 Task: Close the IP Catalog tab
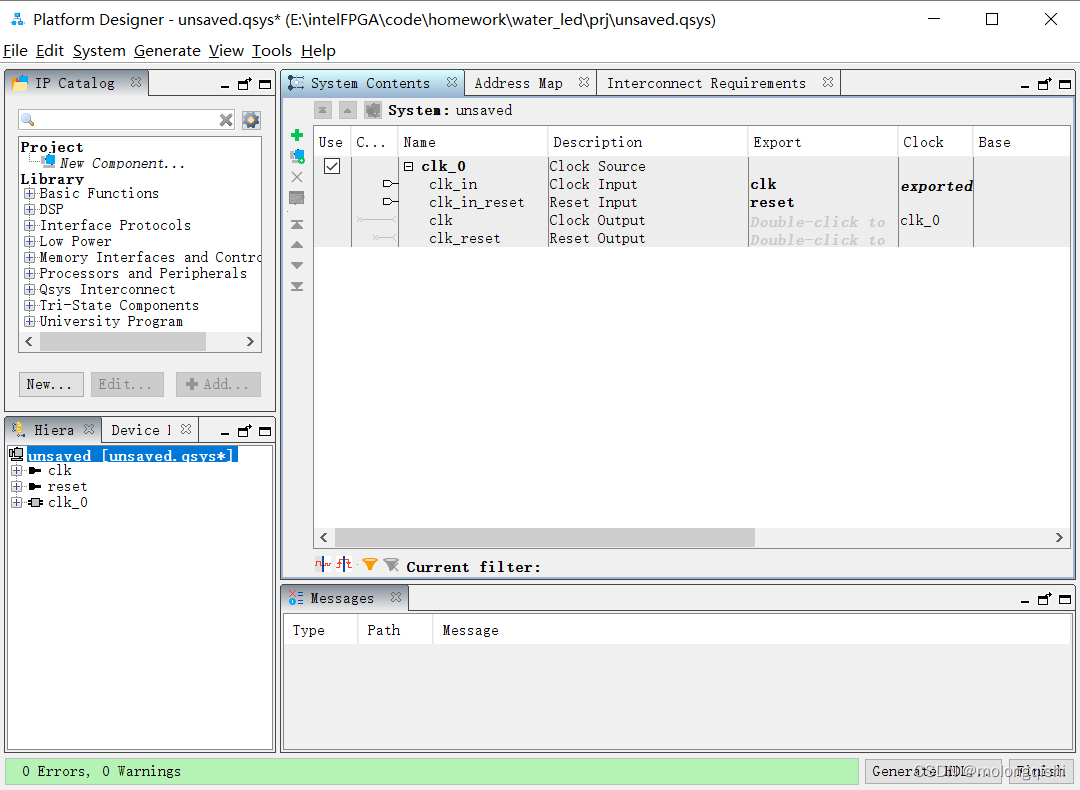[136, 82]
